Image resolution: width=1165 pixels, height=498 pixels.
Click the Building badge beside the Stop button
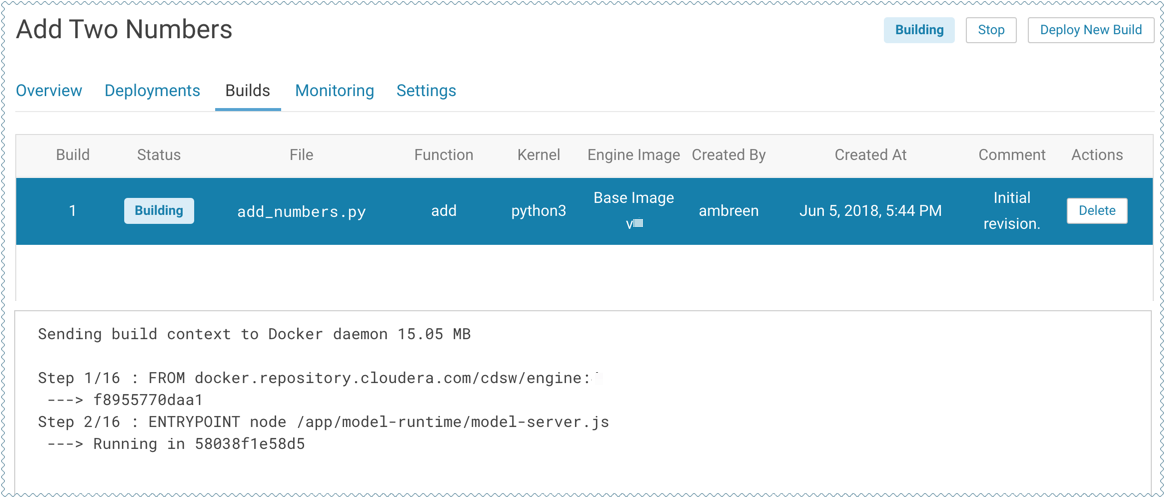[918, 30]
